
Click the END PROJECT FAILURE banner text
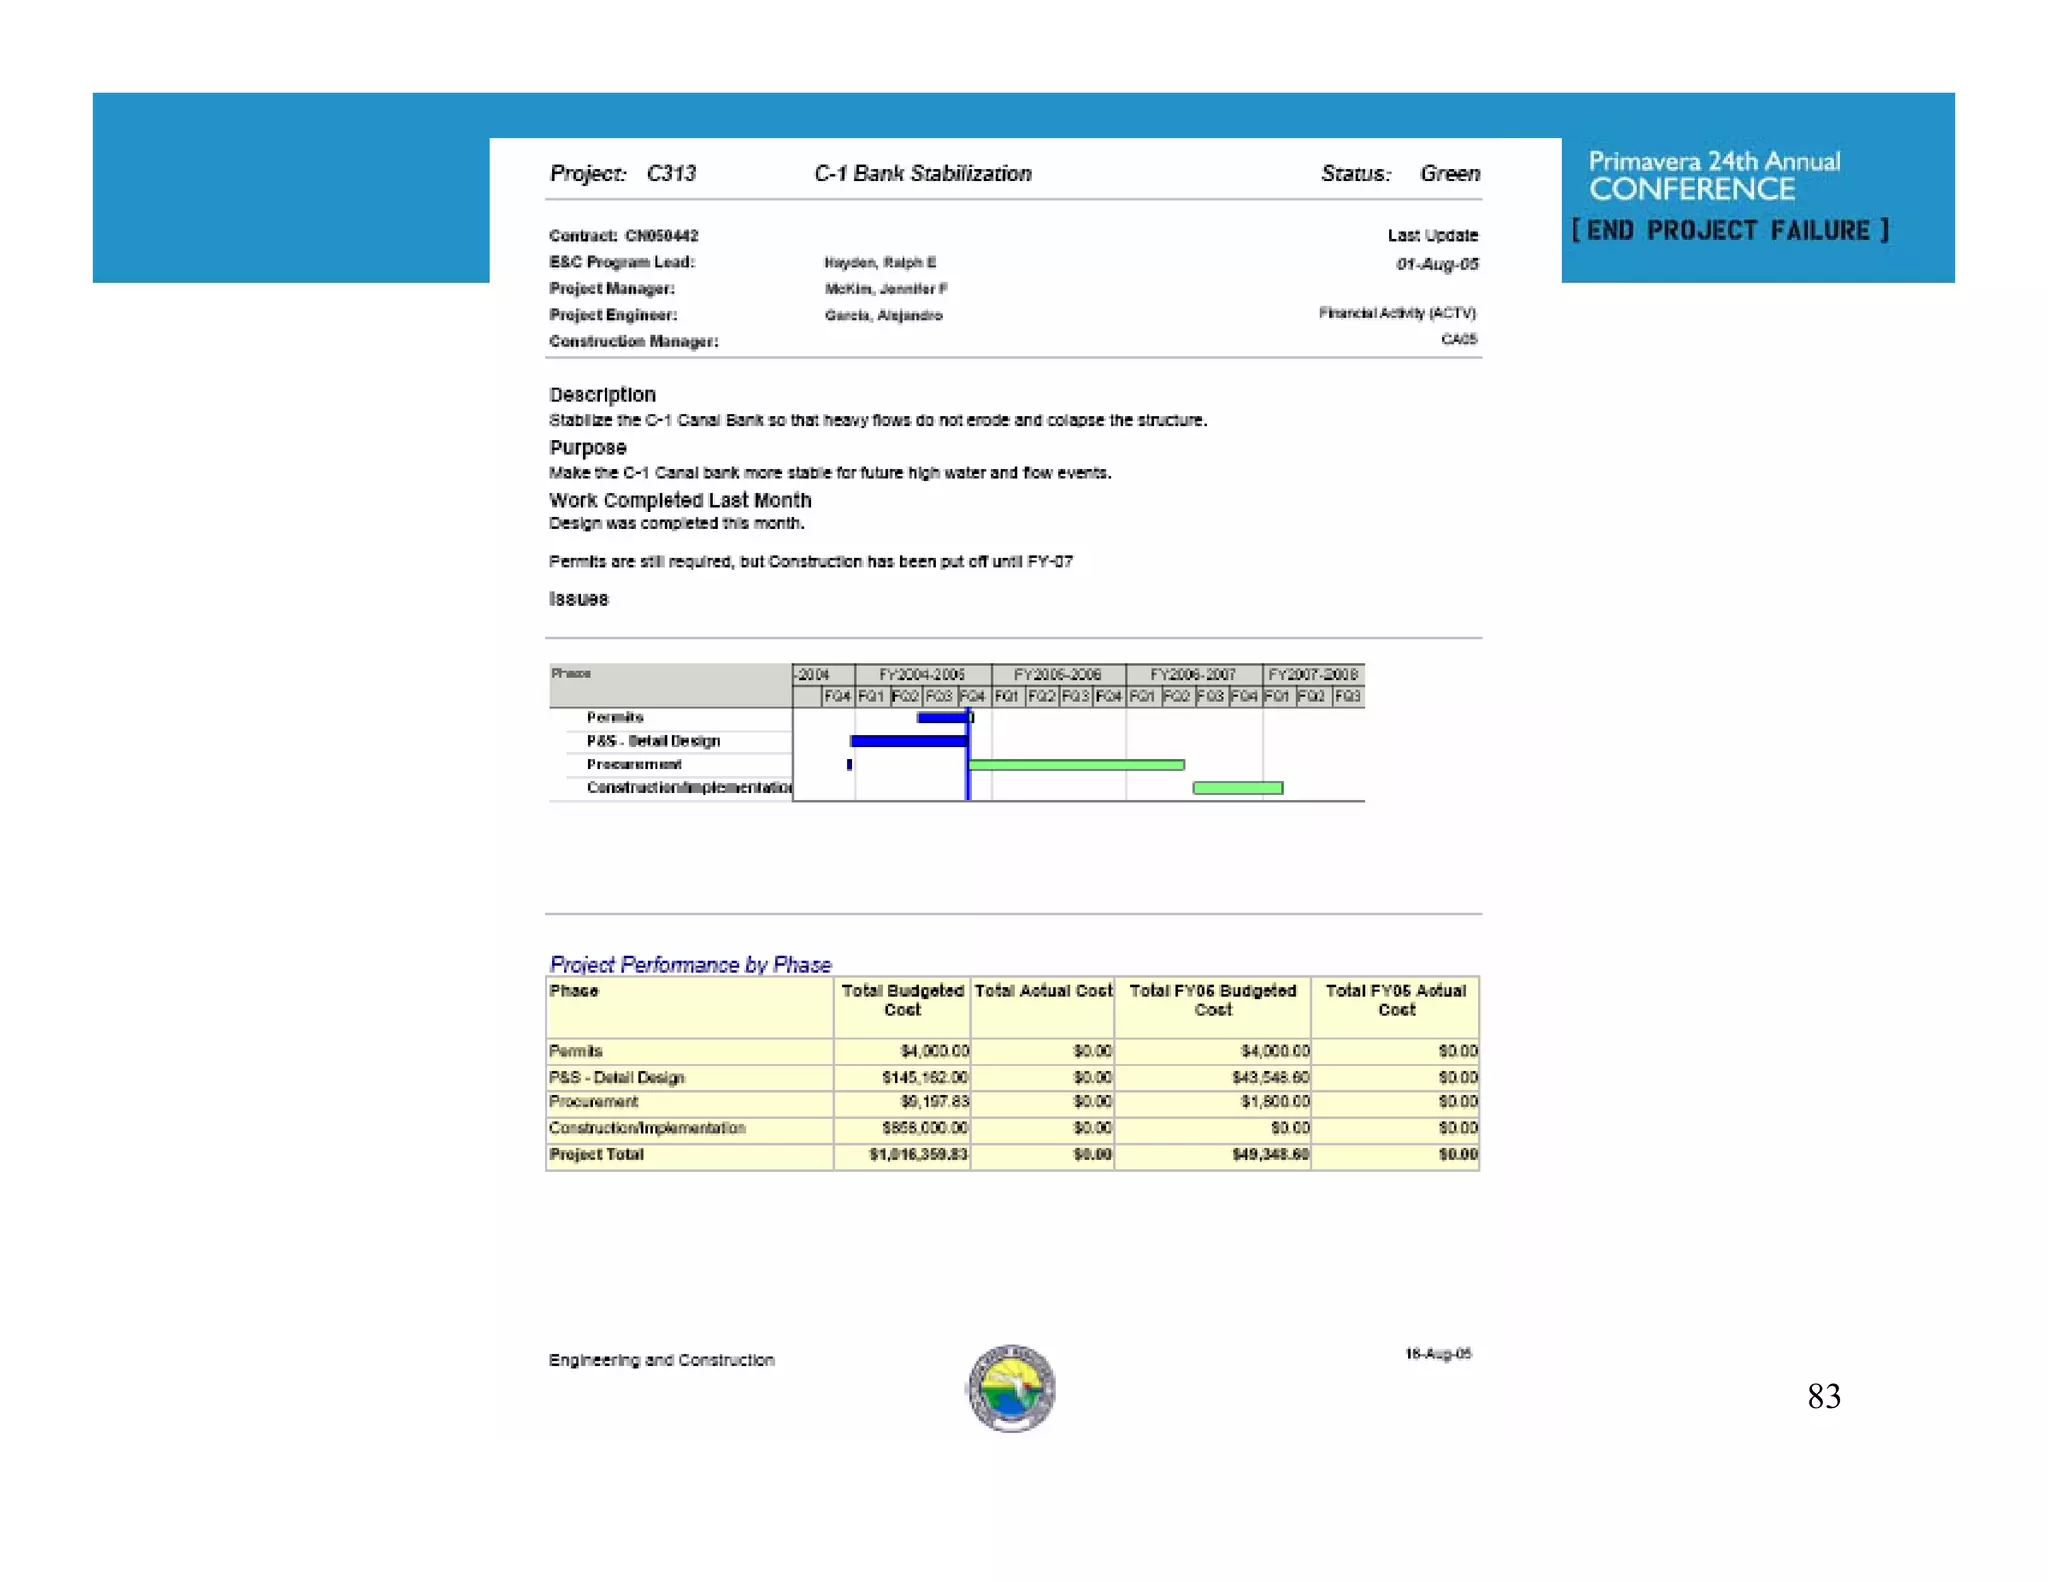tap(1729, 231)
